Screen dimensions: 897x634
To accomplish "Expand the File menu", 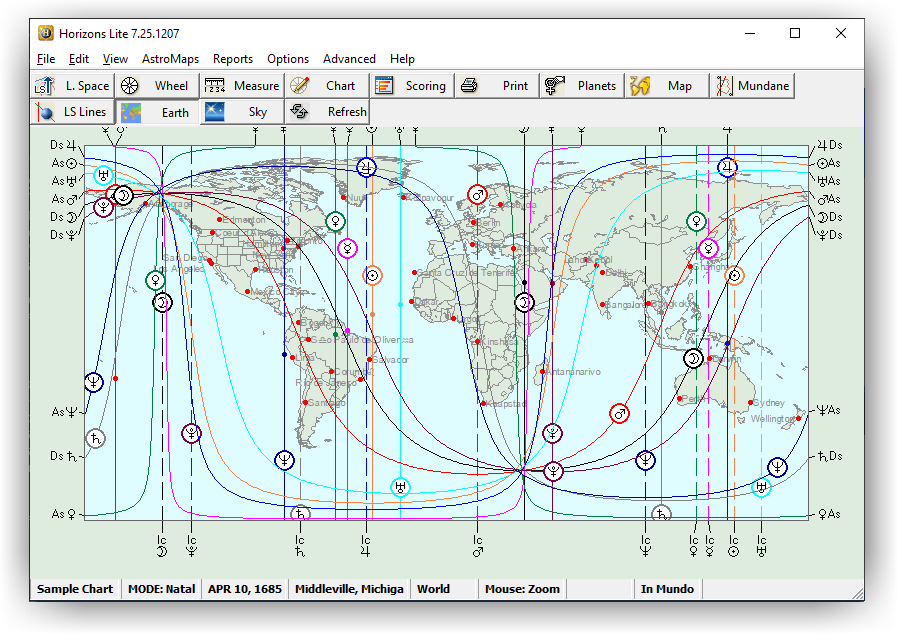I will pyautogui.click(x=46, y=59).
